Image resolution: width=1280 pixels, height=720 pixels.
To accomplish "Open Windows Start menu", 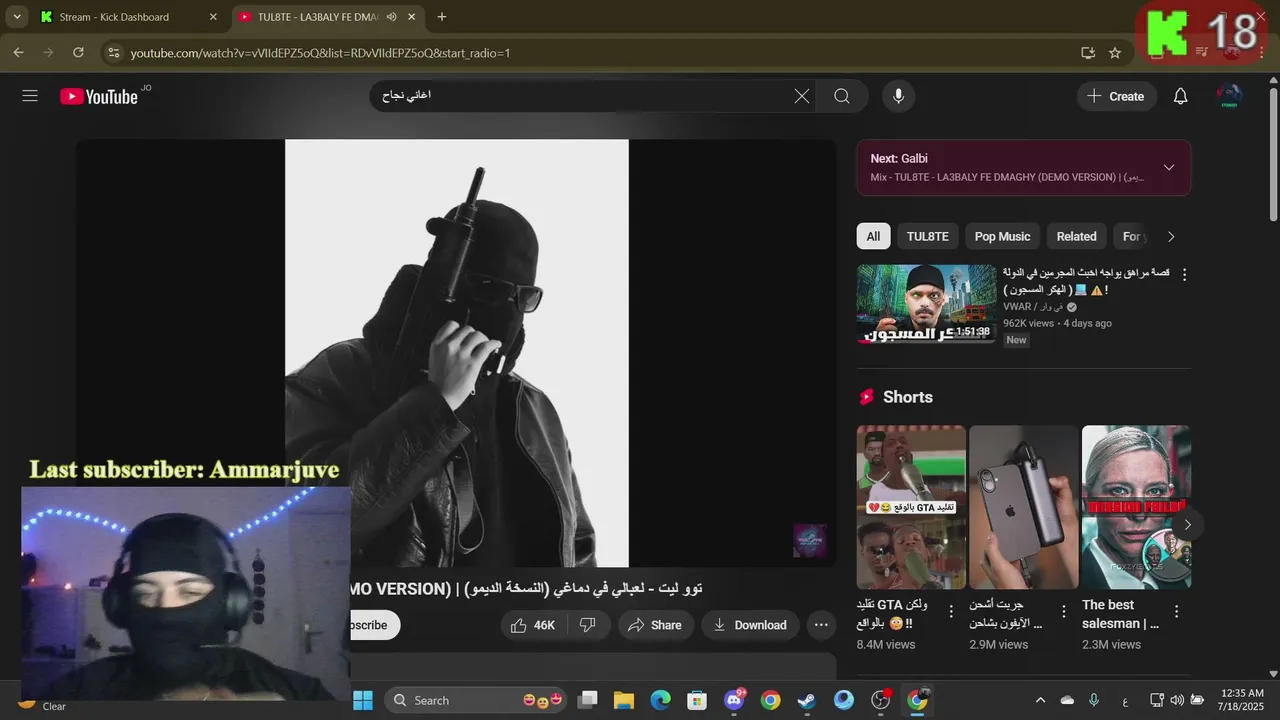I will (x=363, y=700).
